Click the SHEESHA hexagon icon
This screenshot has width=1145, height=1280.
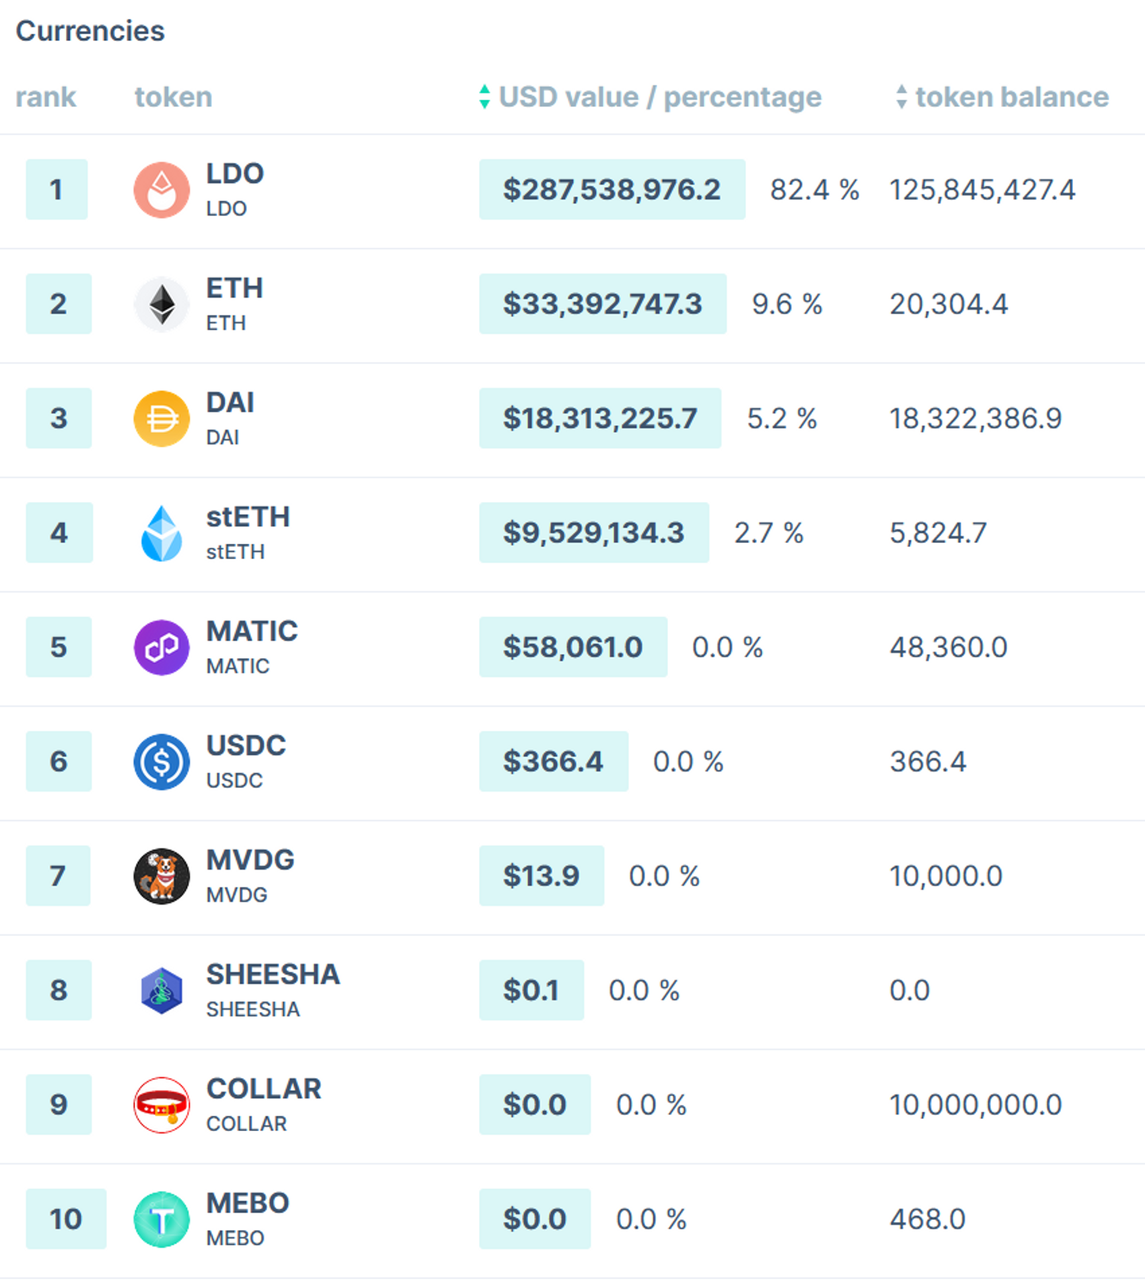pyautogui.click(x=161, y=991)
